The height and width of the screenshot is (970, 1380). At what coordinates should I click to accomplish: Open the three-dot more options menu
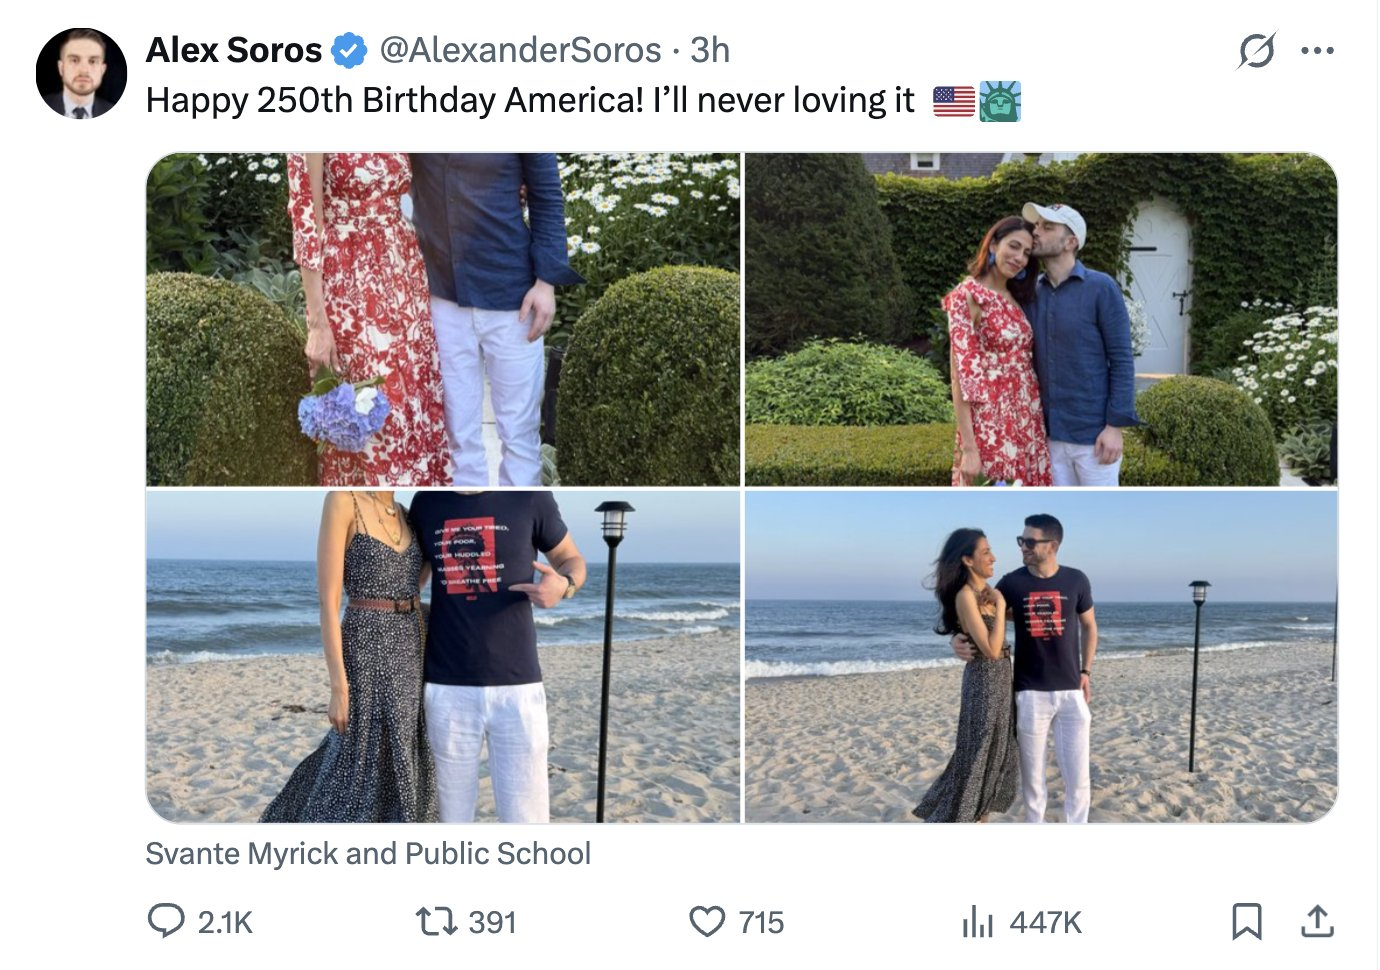(x=1317, y=50)
